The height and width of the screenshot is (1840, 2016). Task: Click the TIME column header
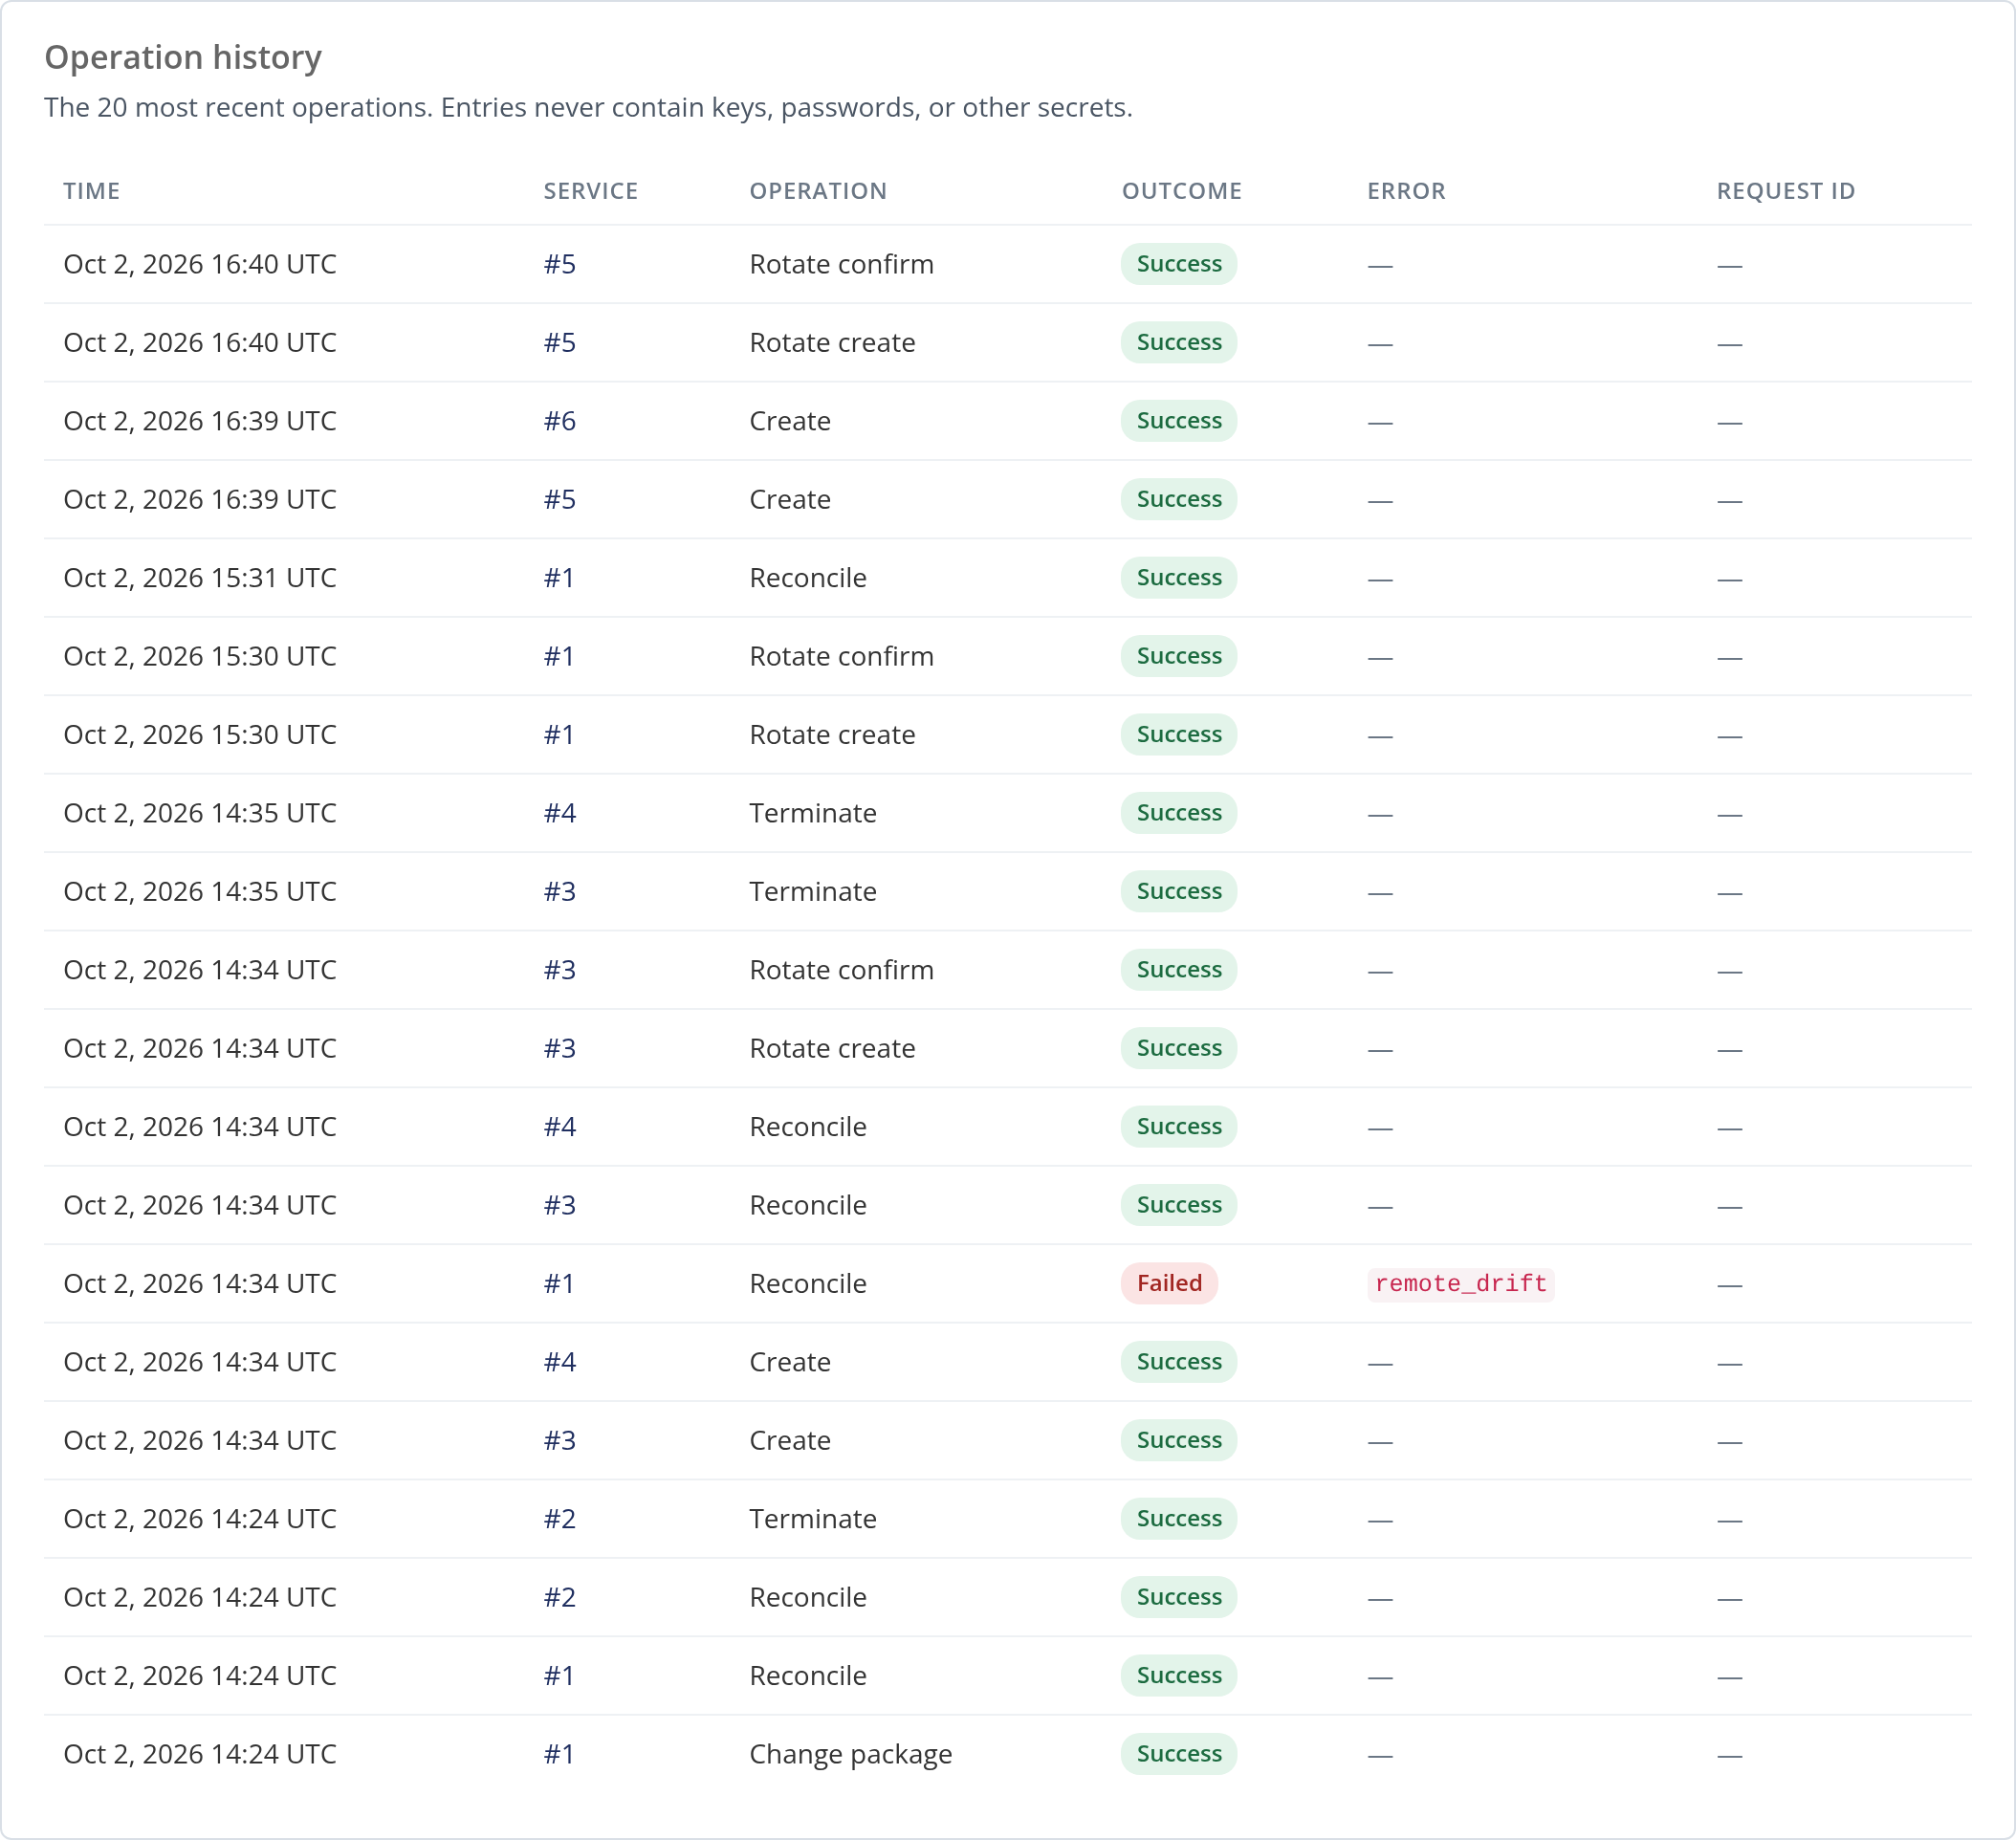pyautogui.click(x=91, y=191)
